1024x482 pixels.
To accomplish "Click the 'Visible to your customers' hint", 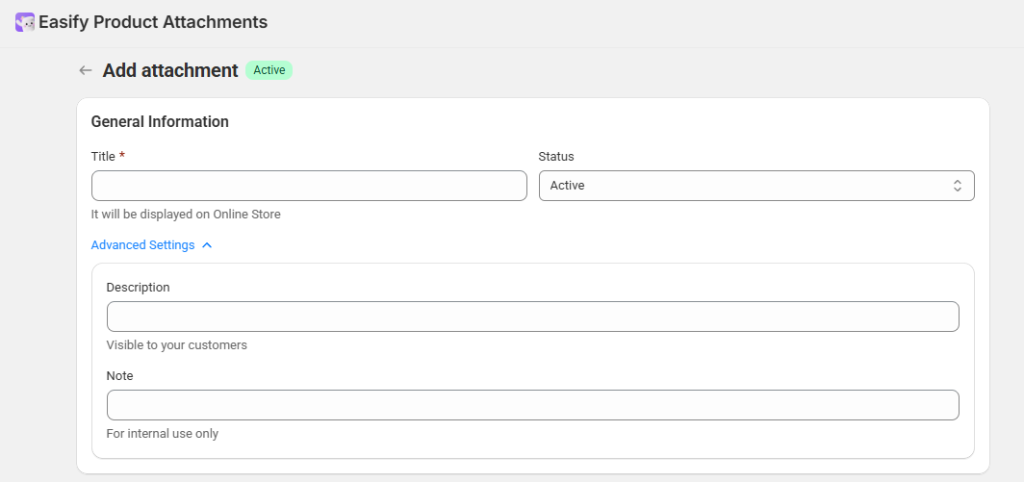I will [177, 345].
